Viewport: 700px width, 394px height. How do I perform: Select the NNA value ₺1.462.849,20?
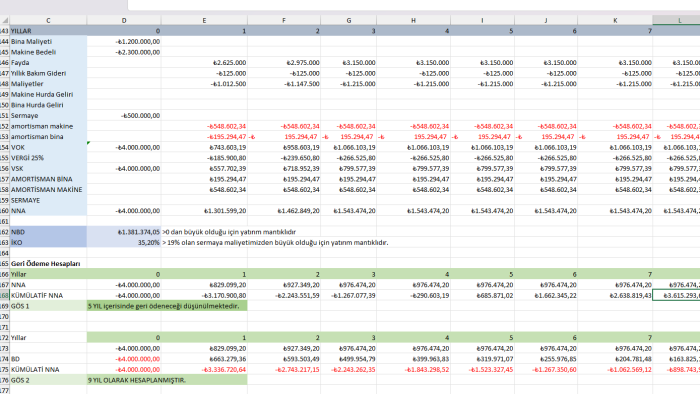pyautogui.click(x=284, y=211)
